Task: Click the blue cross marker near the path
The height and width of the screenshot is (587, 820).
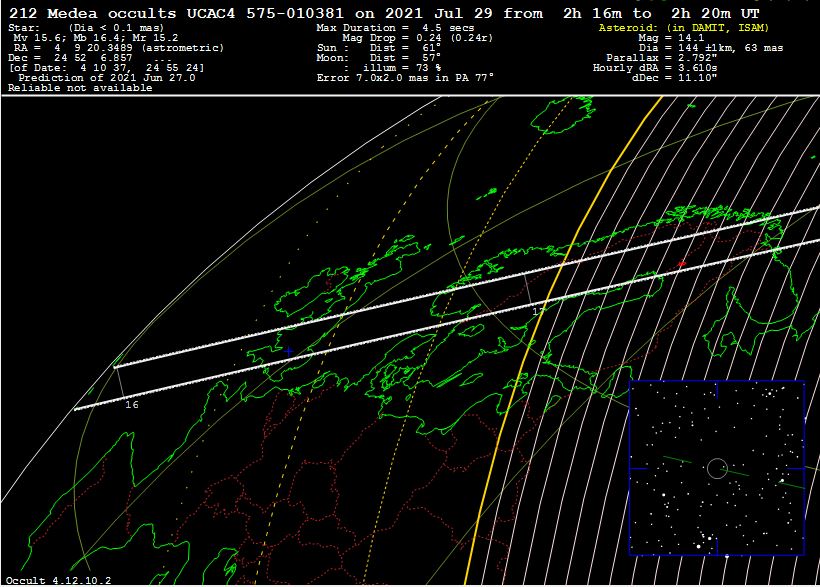Action: point(289,351)
